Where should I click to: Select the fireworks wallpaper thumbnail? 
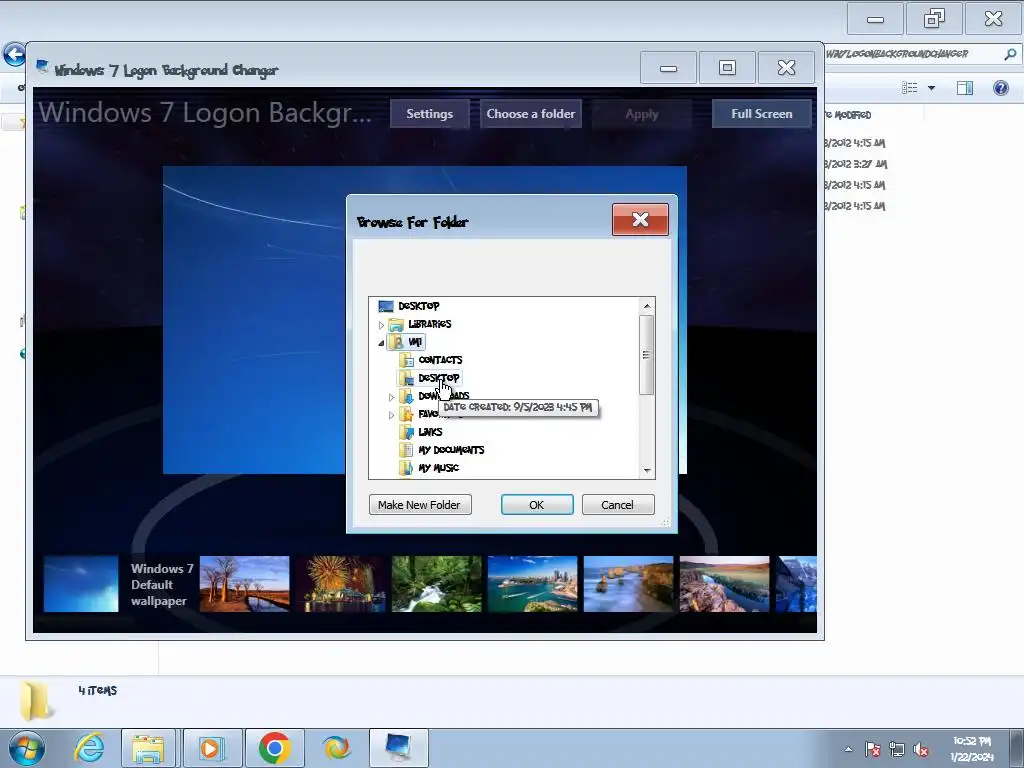pyautogui.click(x=340, y=584)
